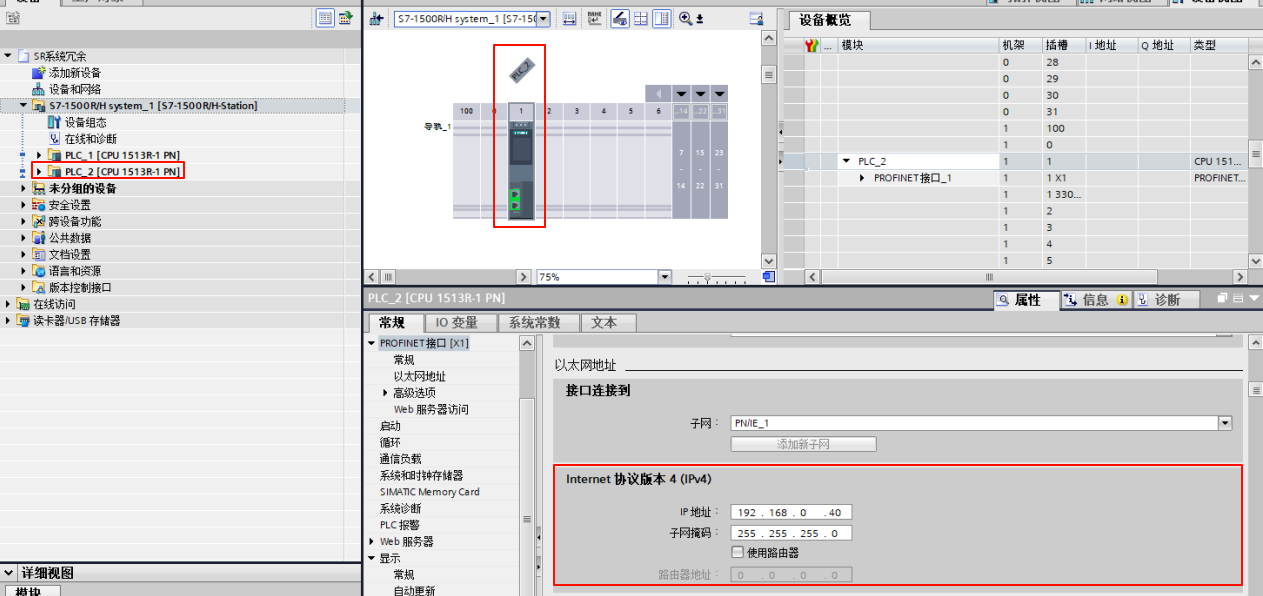Click the icon at the project tree toolbar's left
Screen dimensions: 1263x596
[x=13, y=18]
